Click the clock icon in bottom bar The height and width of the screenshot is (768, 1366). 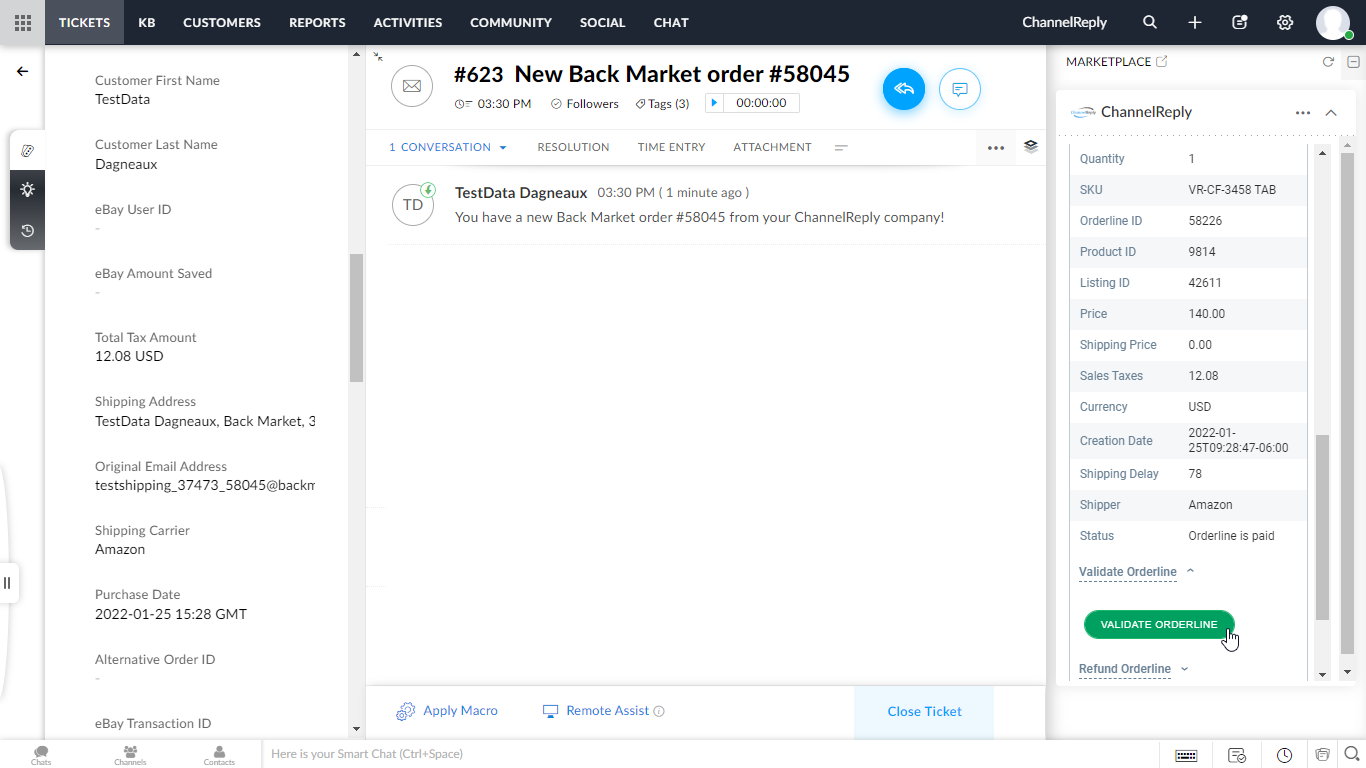tap(1285, 755)
